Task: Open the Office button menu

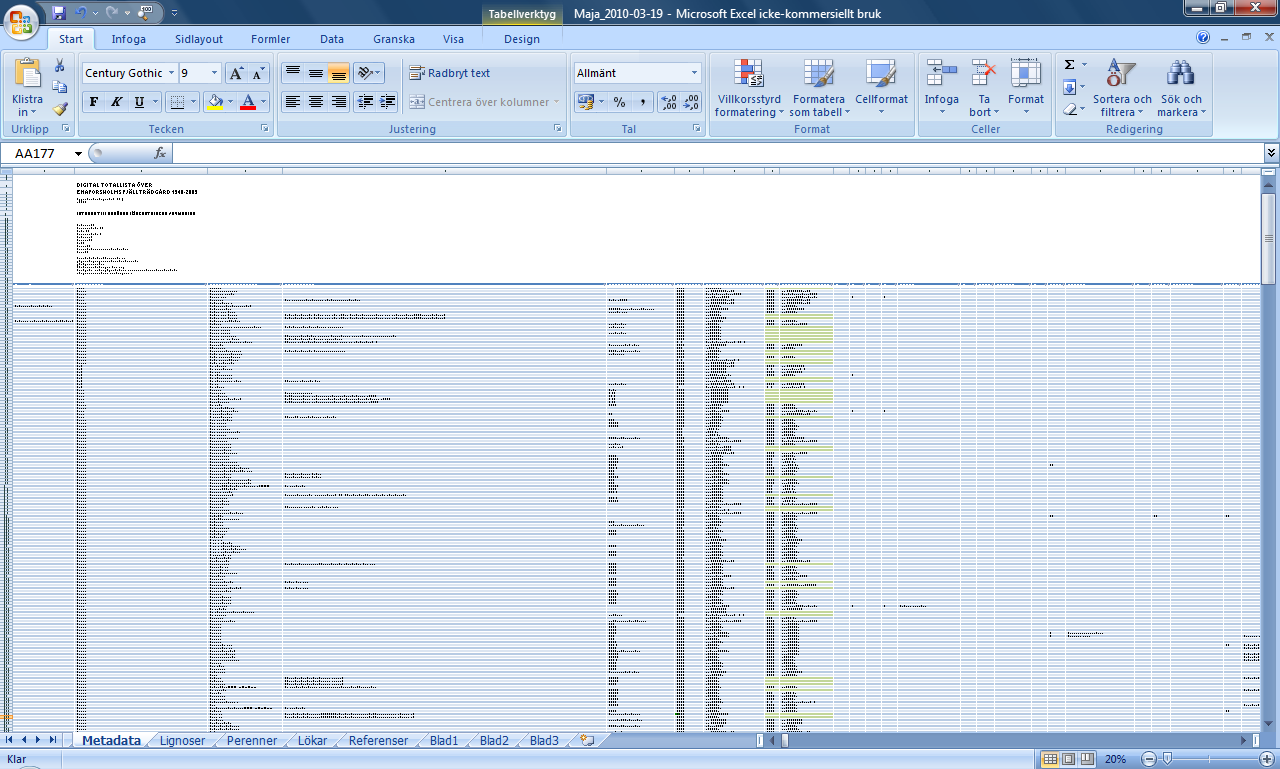Action: pyautogui.click(x=22, y=20)
